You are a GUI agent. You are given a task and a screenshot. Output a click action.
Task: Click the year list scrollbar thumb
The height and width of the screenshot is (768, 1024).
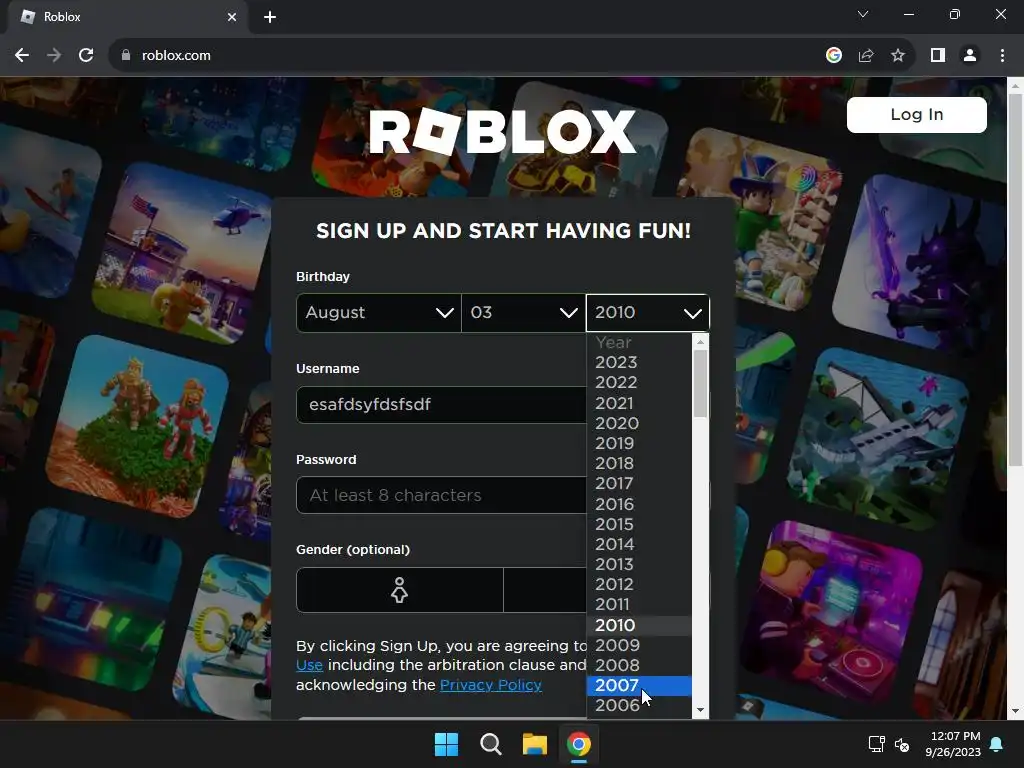click(701, 383)
